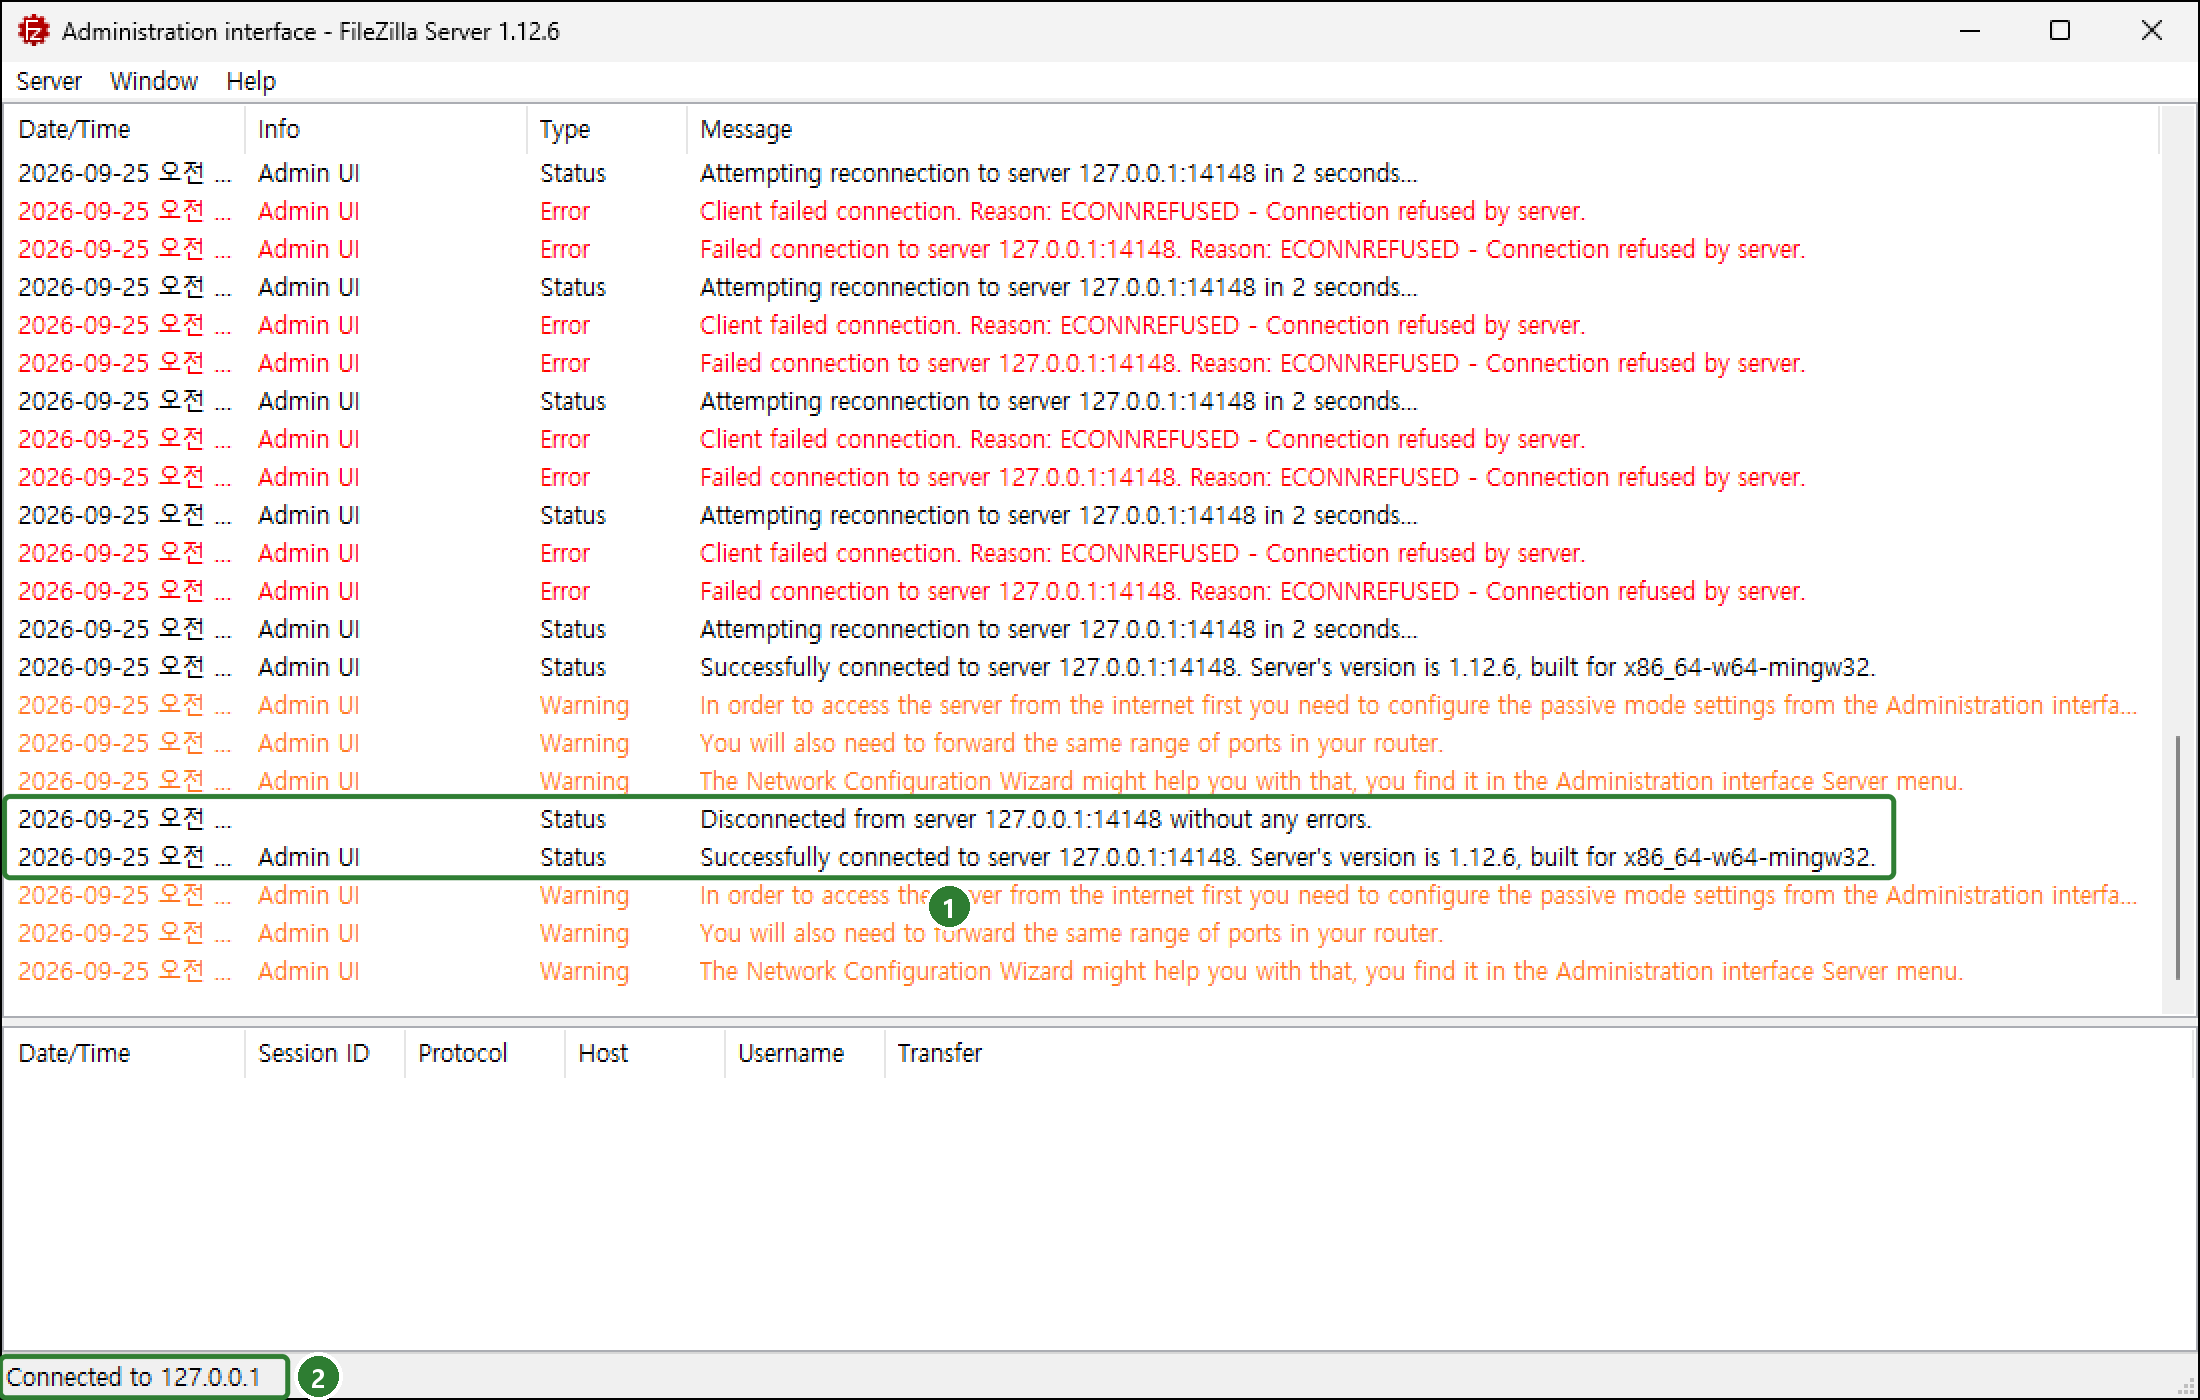Click the Date/Time header in log panel
This screenshot has height=1400, width=2200.
[124, 129]
